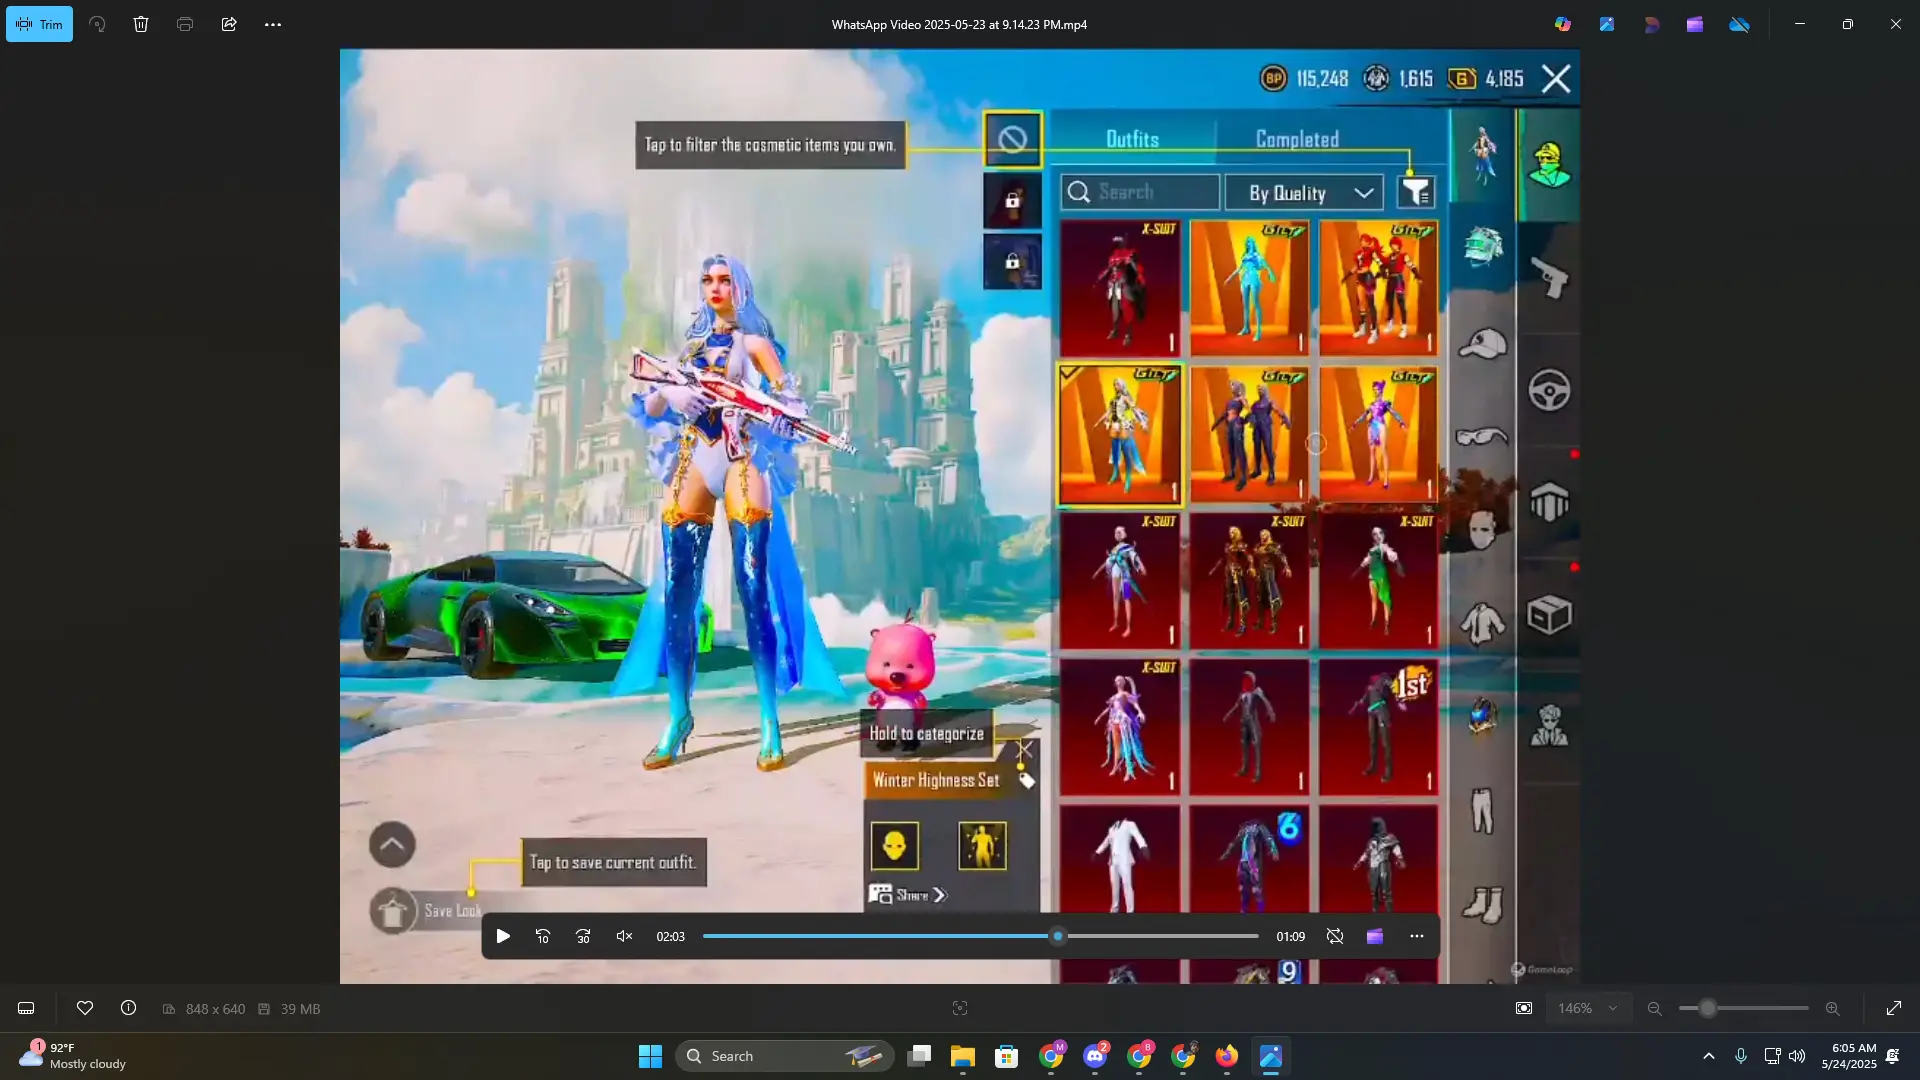This screenshot has height=1080, width=1920.
Task: Skip forward 30 seconds
Action: 583,936
